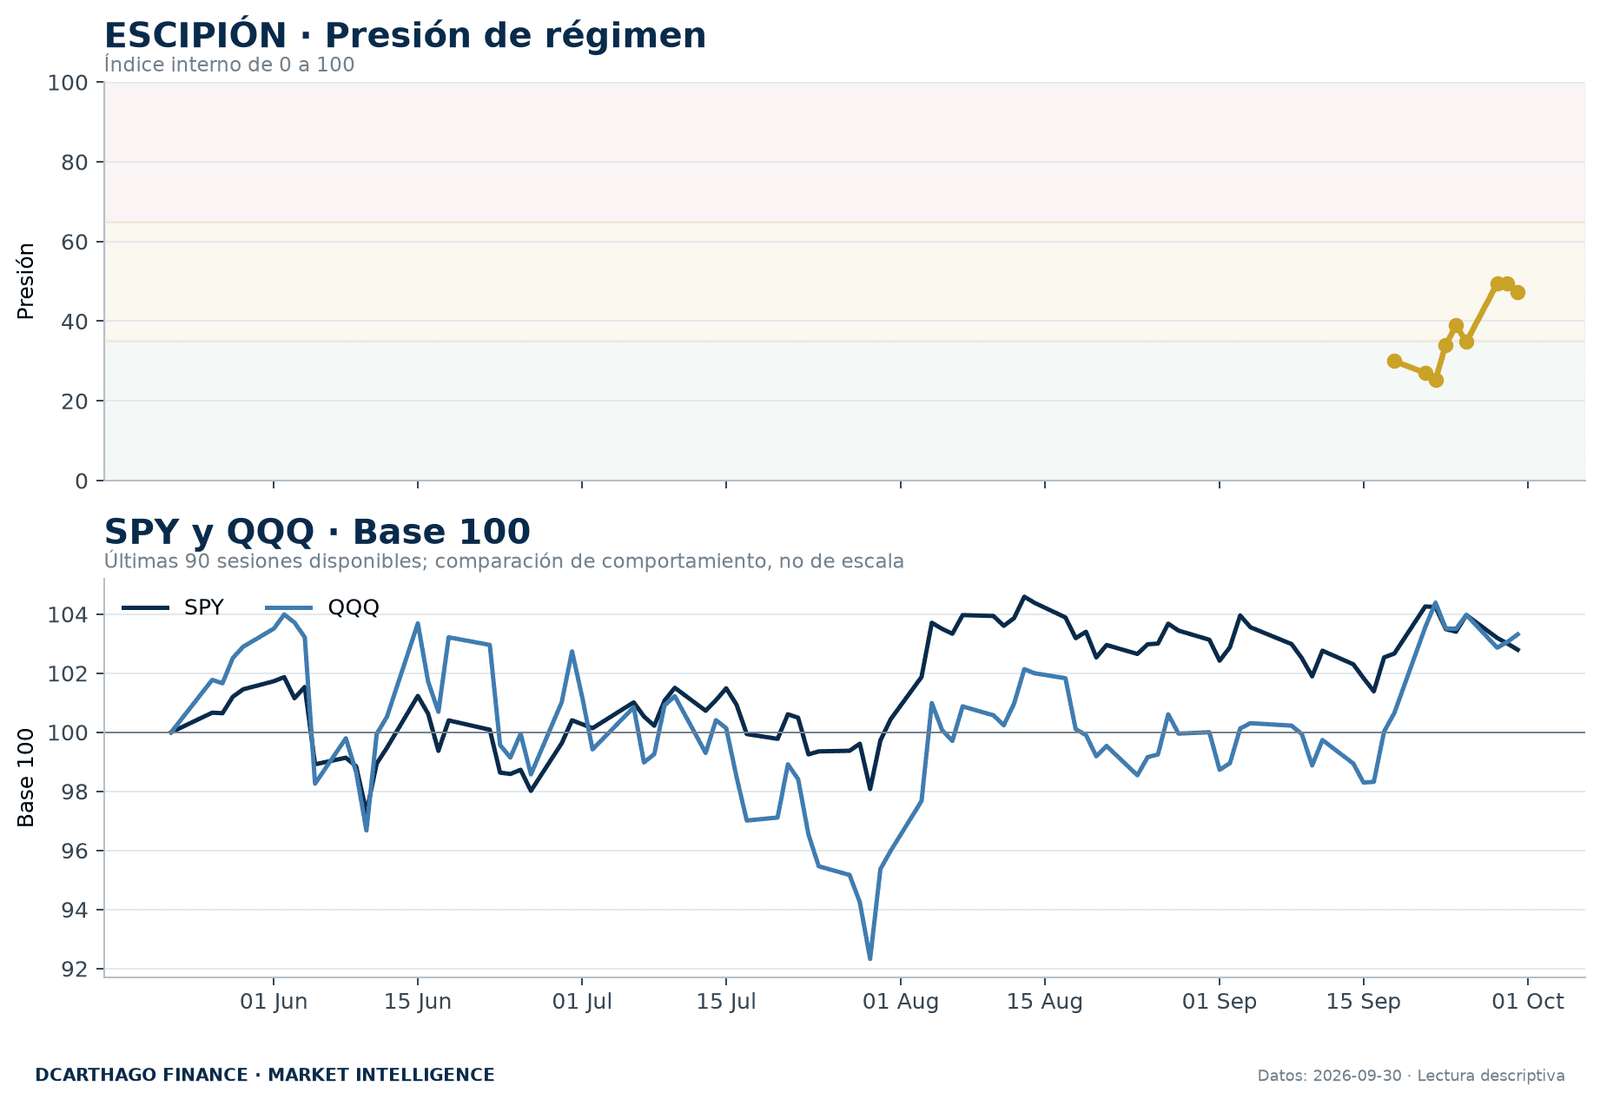1600x1101 pixels.
Task: Click the "01 Jul" x-axis label
Action: (x=582, y=1002)
